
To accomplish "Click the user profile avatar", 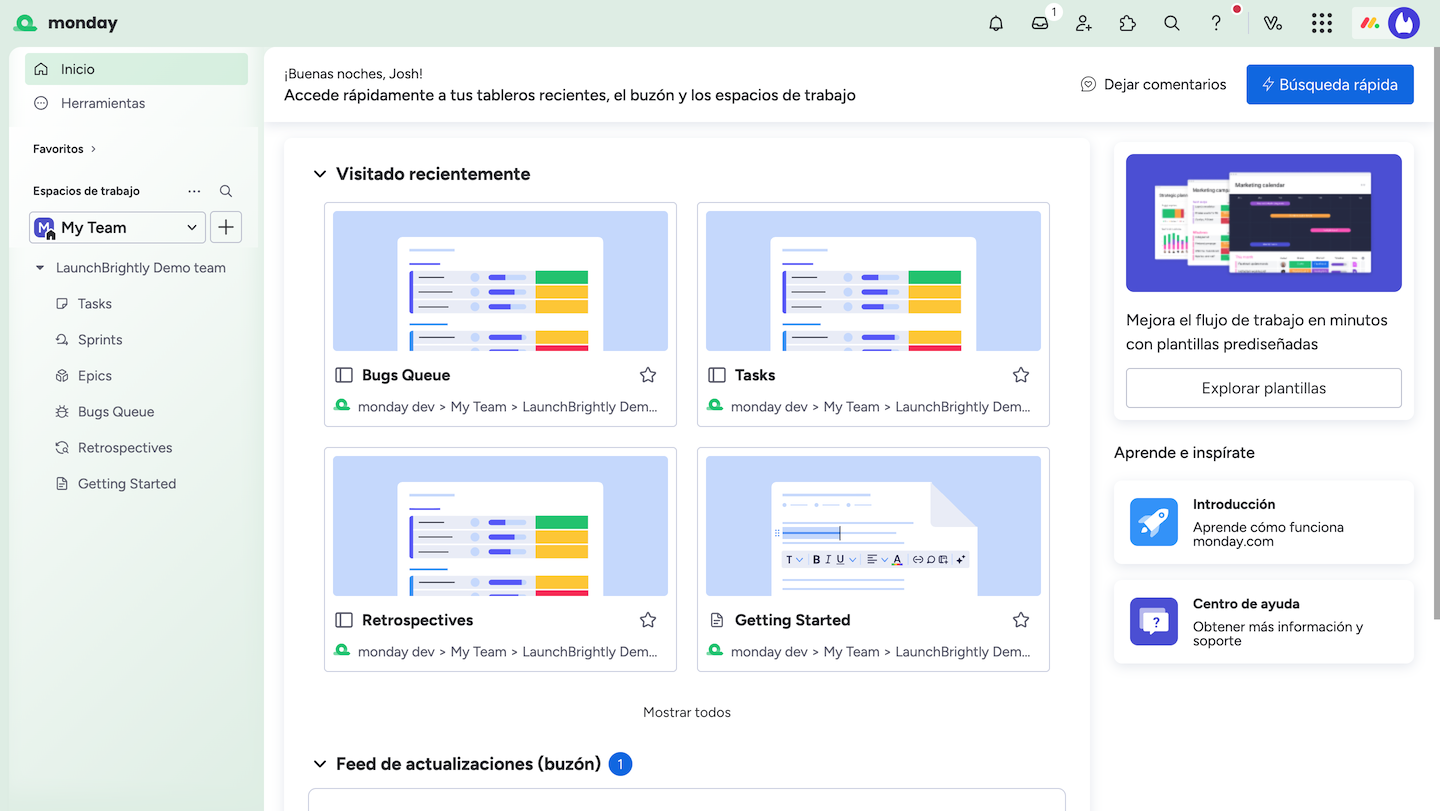I will coord(1404,23).
